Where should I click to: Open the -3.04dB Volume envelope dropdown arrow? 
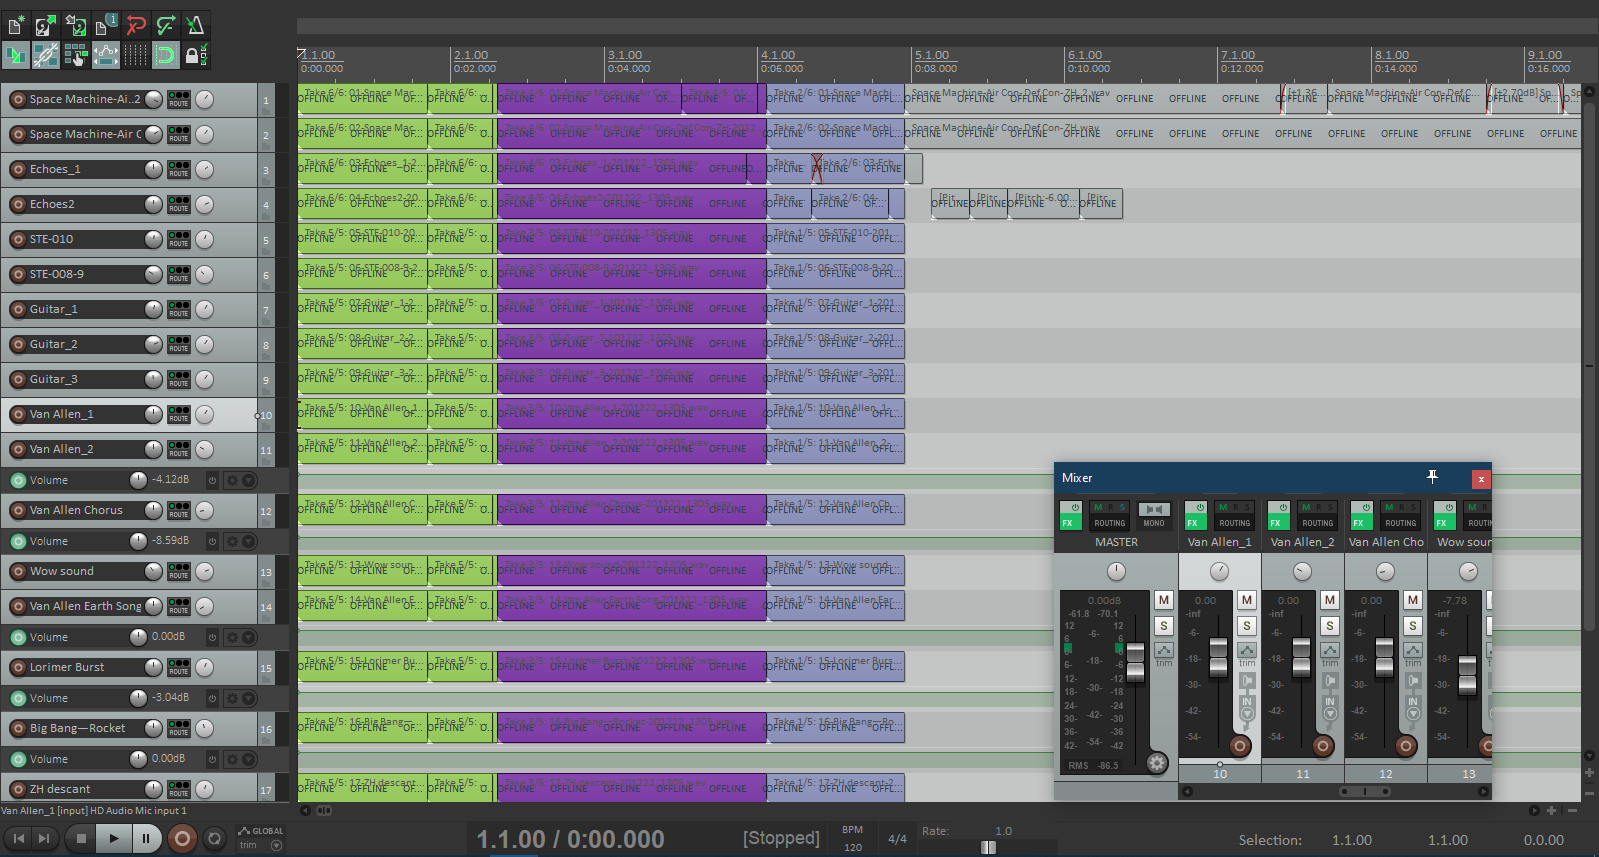pyautogui.click(x=249, y=698)
